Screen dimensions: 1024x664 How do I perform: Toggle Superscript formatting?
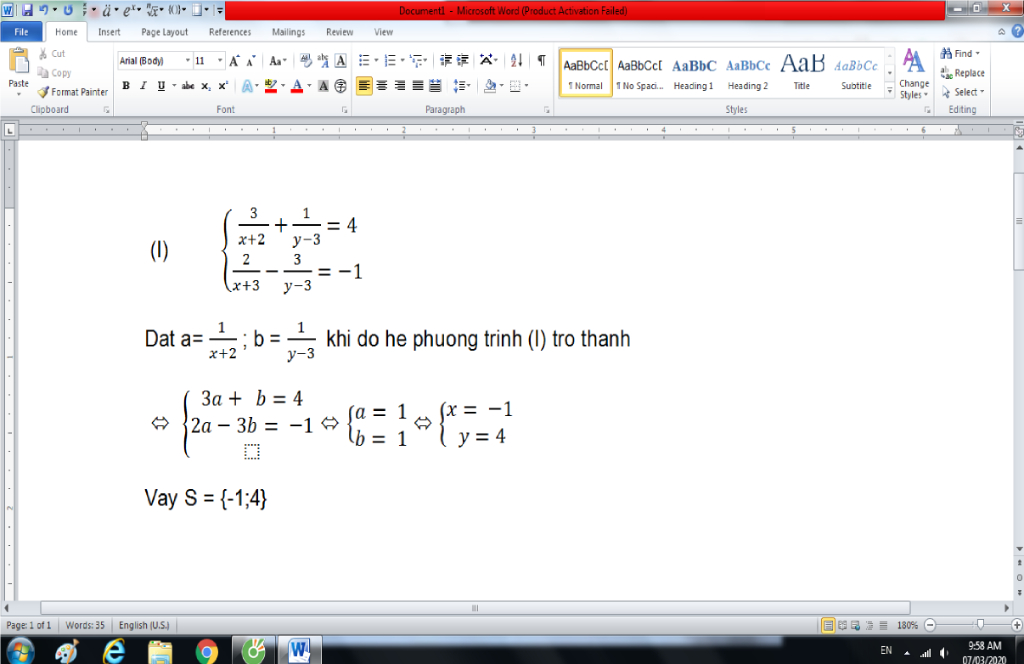tap(223, 86)
